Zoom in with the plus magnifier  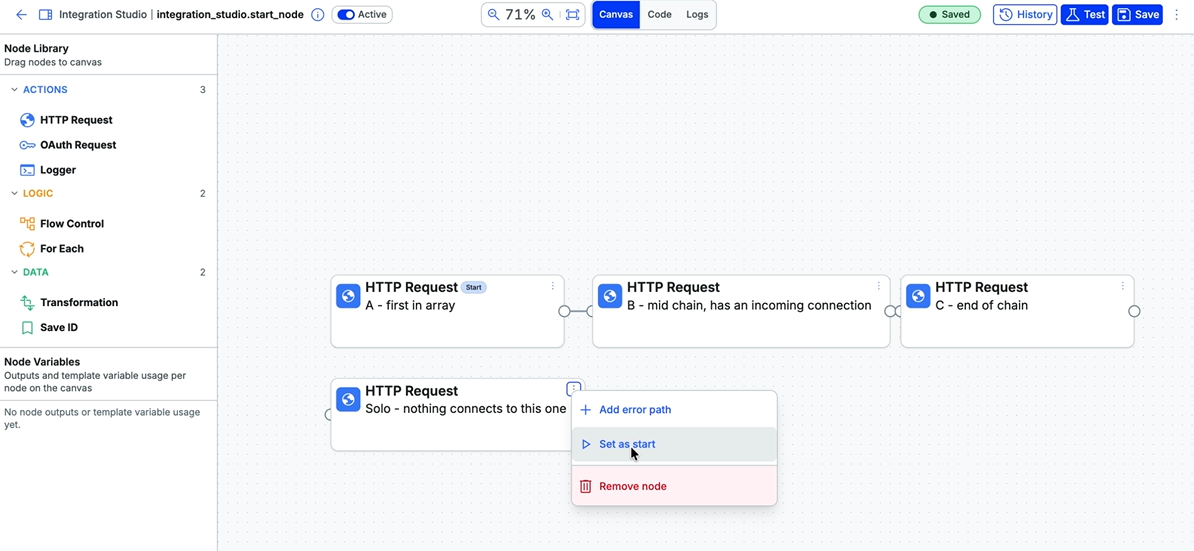pyautogui.click(x=547, y=14)
